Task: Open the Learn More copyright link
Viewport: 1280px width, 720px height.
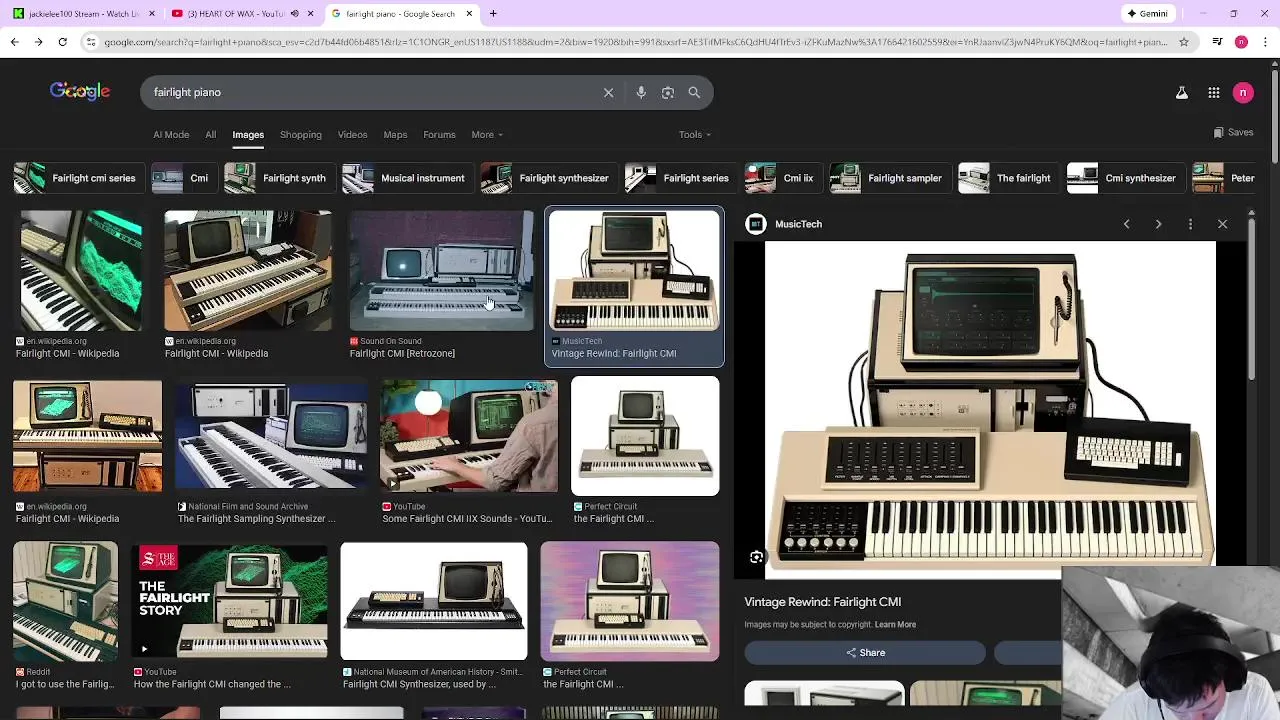Action: [x=895, y=624]
